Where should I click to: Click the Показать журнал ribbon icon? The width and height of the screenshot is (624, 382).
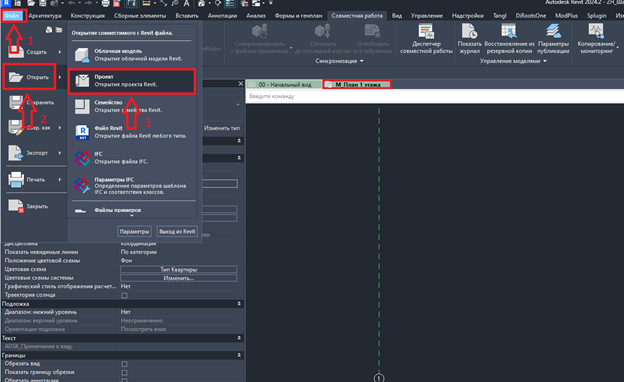[x=469, y=31]
